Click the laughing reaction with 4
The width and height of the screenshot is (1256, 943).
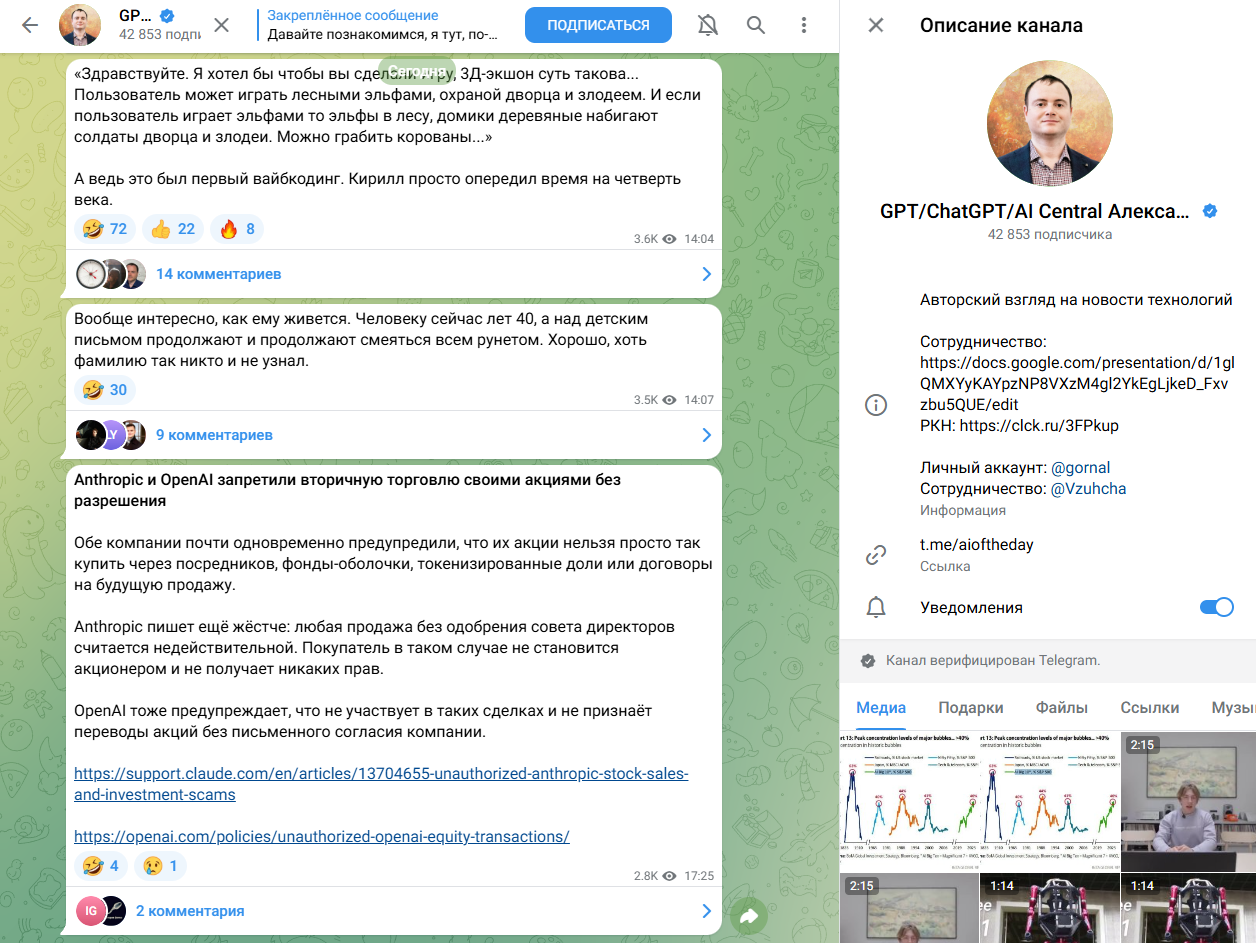tap(101, 866)
